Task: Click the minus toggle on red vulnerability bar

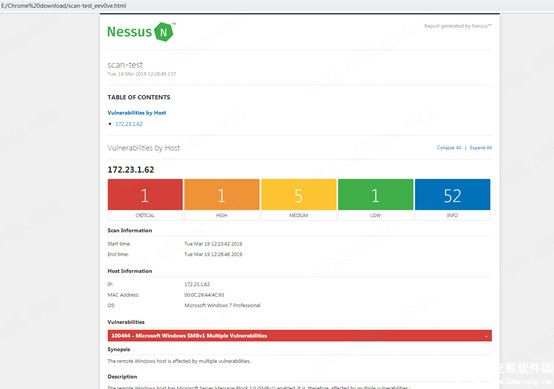Action: [486, 336]
